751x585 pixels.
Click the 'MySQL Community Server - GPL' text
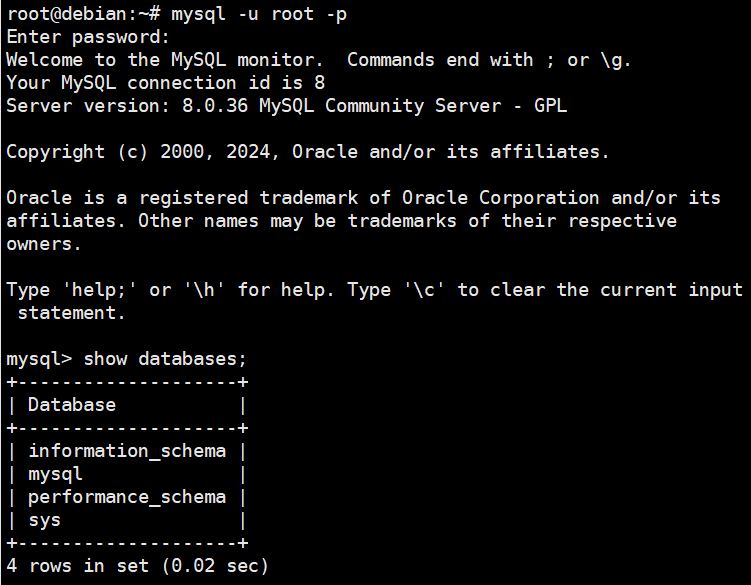click(413, 106)
